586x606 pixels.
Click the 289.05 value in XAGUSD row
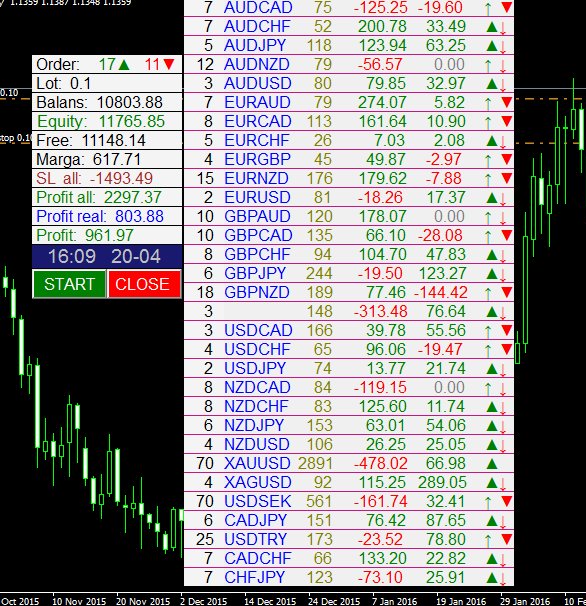click(442, 482)
